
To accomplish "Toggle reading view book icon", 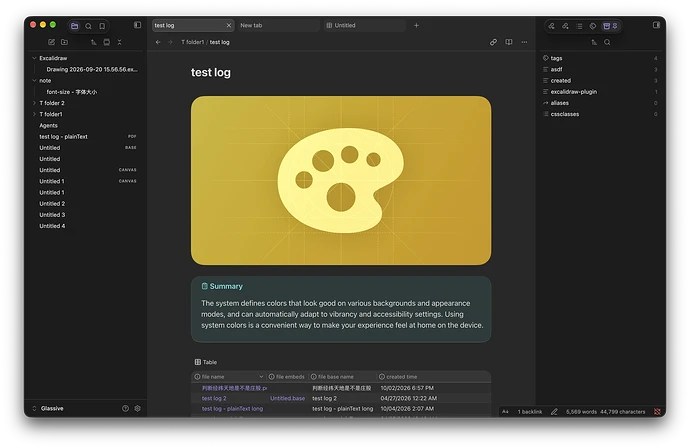I will pos(509,42).
